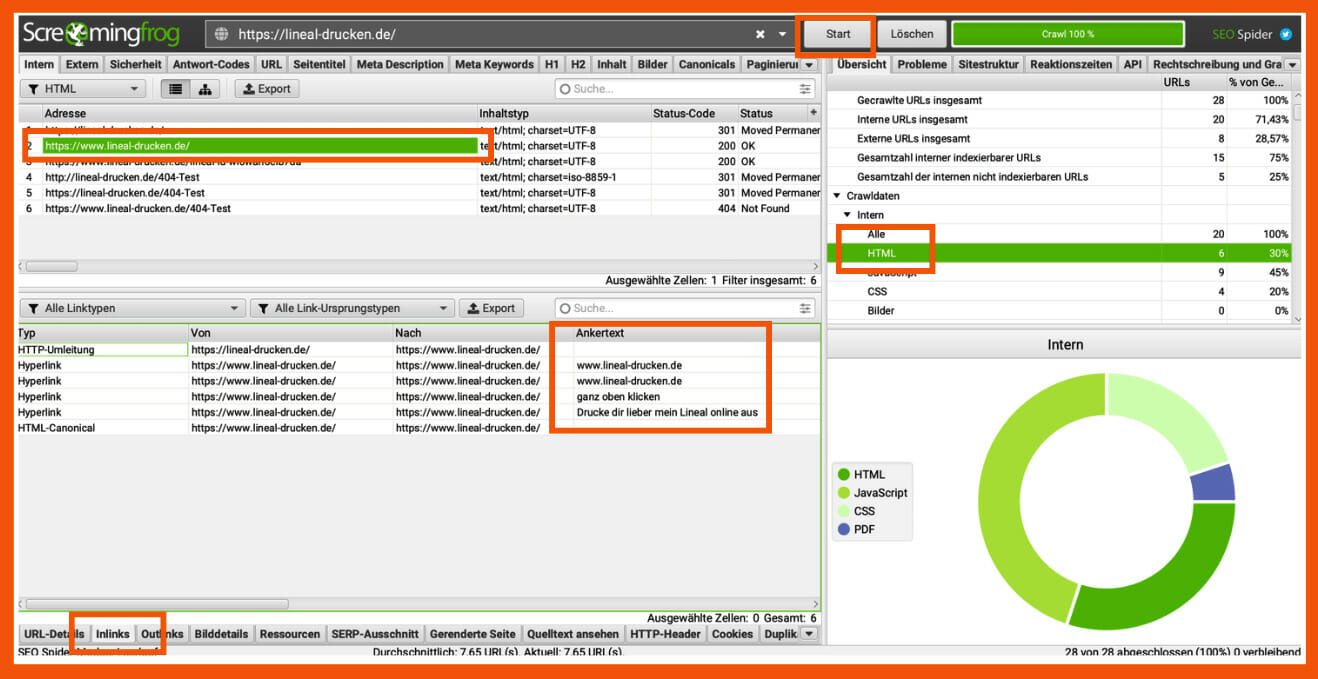This screenshot has height=679, width=1318.
Task: Open the Alle Link-Ursprungstypen dropdown
Action: pos(352,308)
